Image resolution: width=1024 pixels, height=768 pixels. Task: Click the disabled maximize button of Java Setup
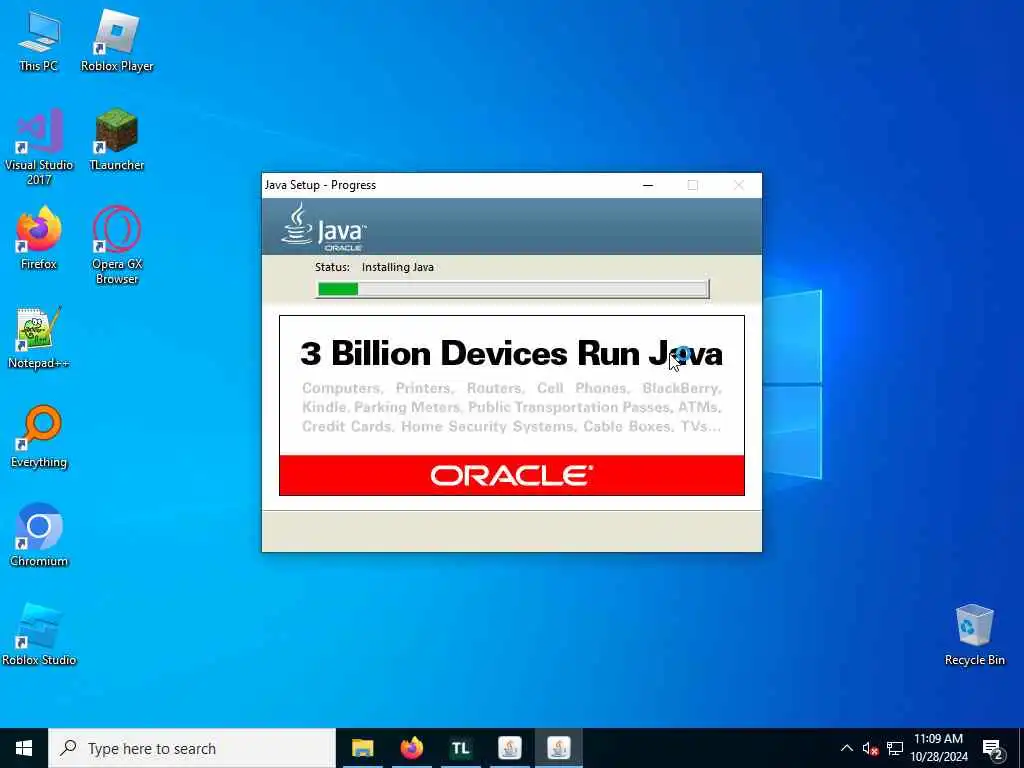693,185
